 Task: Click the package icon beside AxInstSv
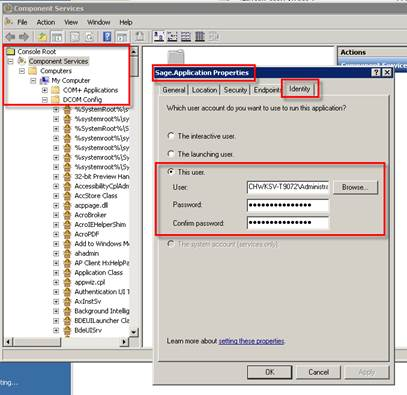[x=67, y=302]
